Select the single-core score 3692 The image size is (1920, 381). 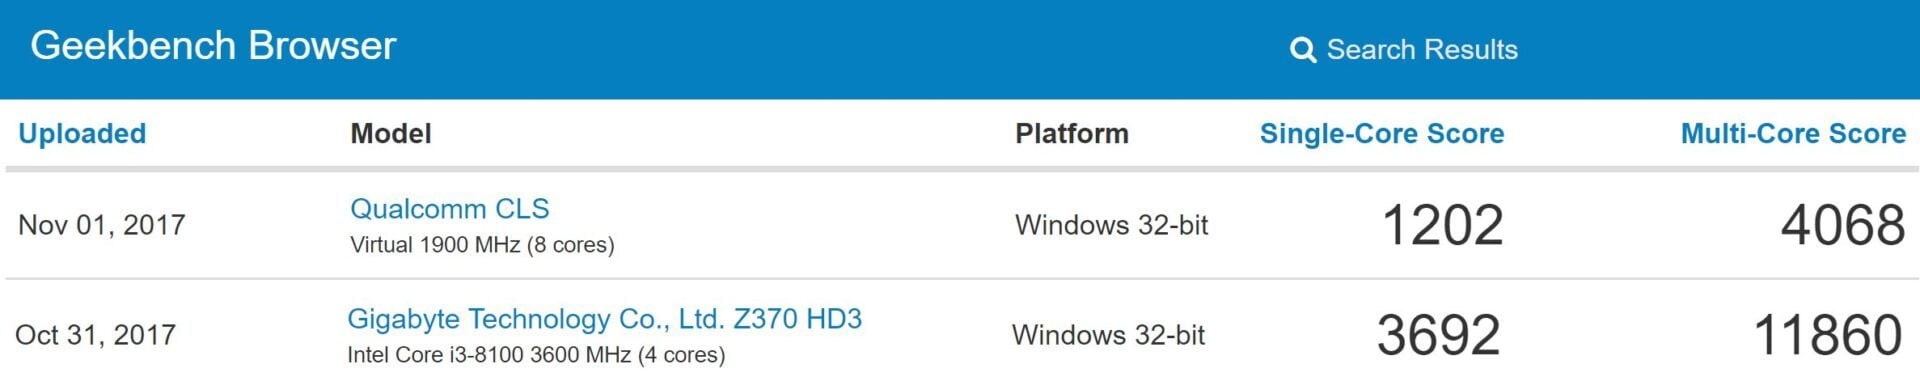[x=1439, y=335]
